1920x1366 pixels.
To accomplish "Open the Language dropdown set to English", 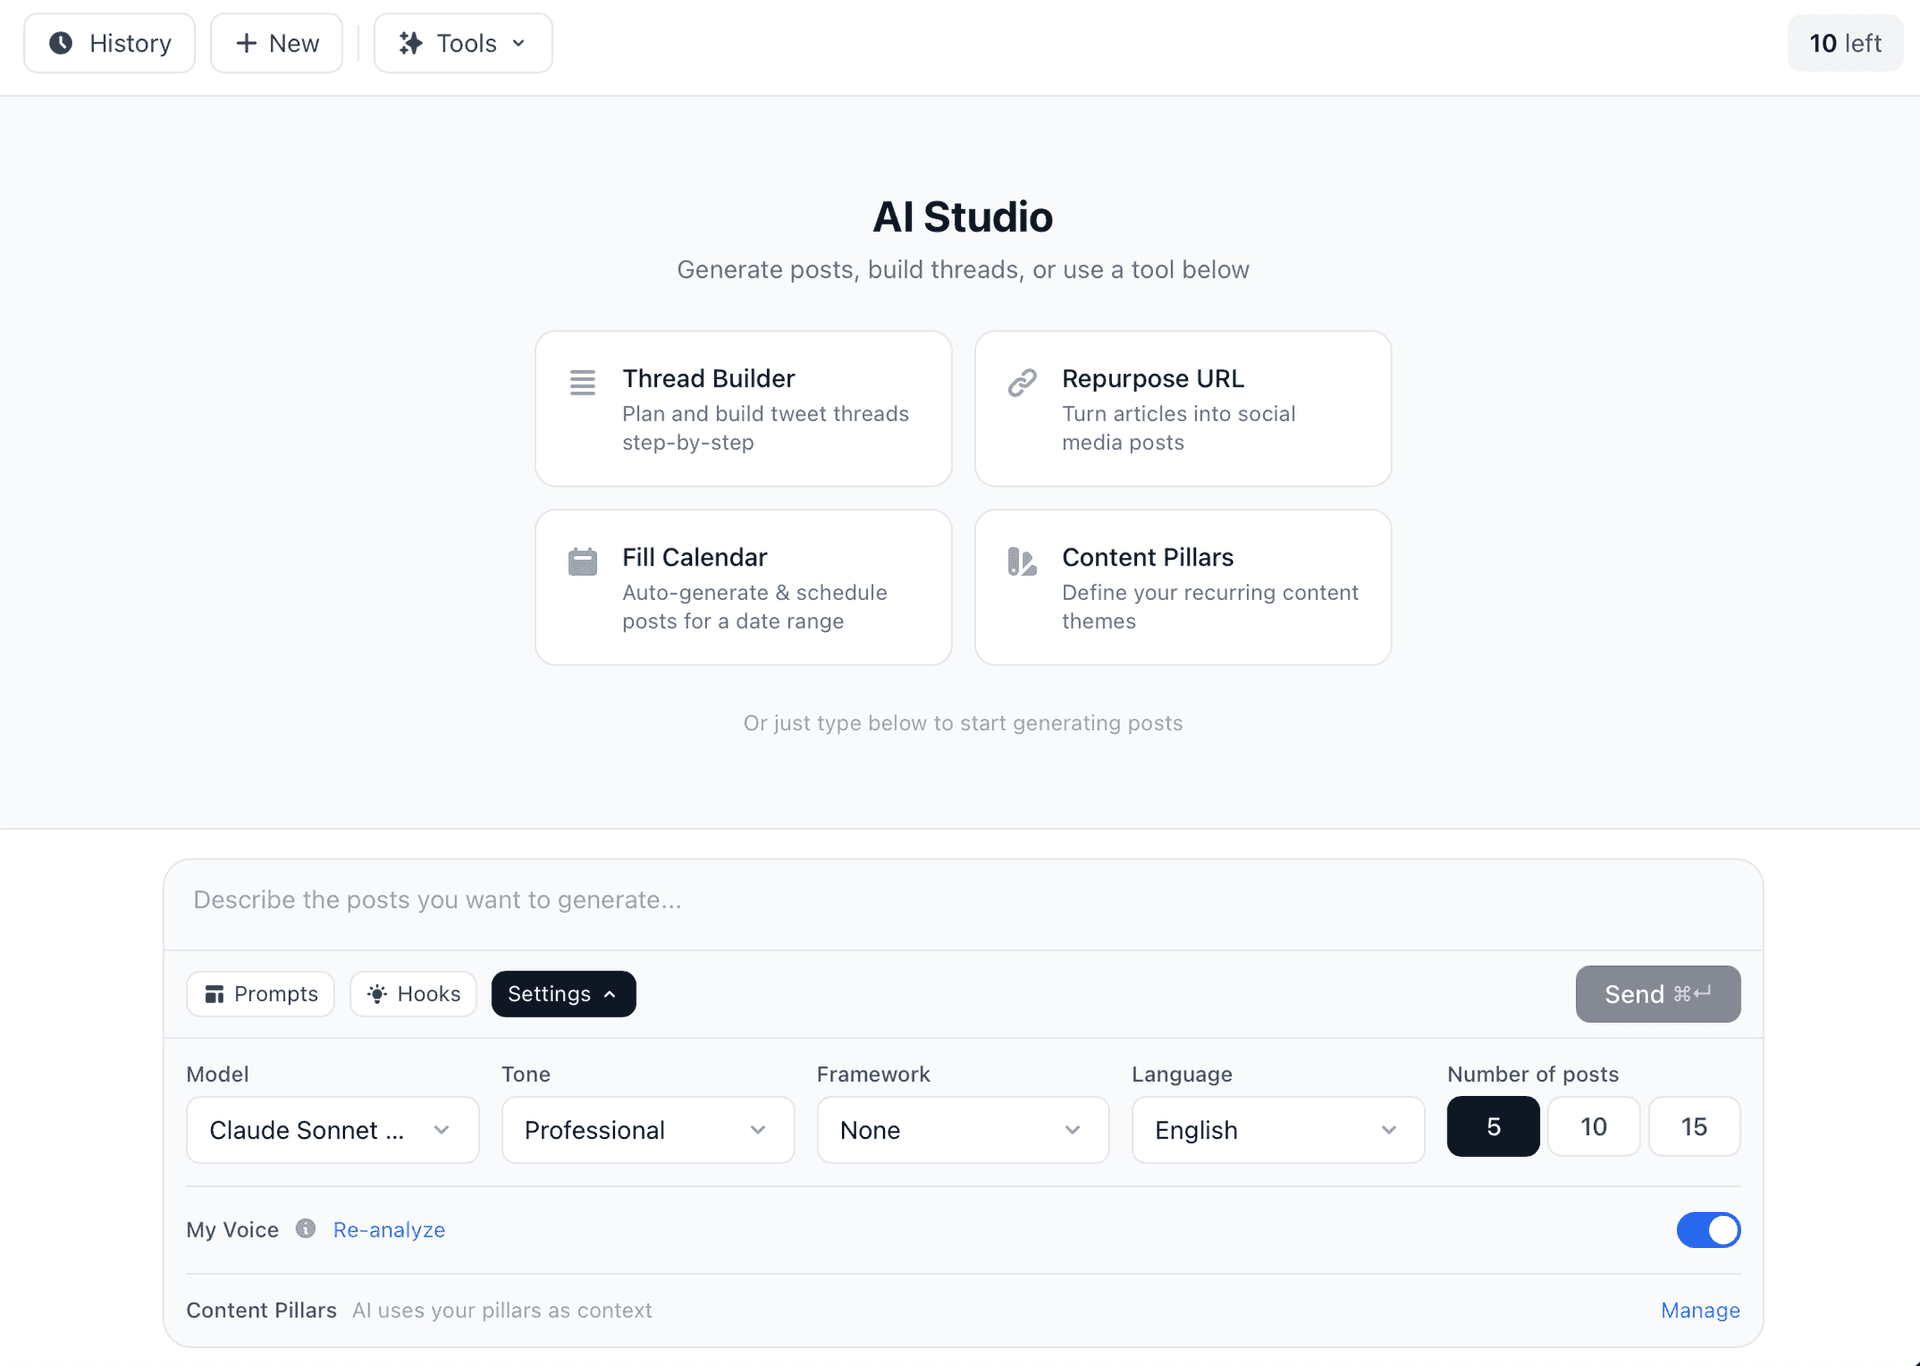I will pyautogui.click(x=1278, y=1130).
